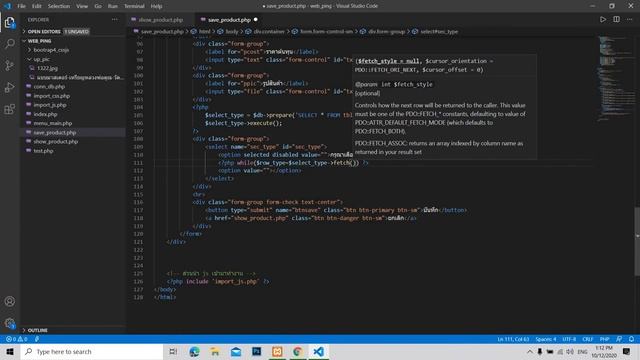
Task: Open File Explorer from taskbar
Action: point(215,351)
